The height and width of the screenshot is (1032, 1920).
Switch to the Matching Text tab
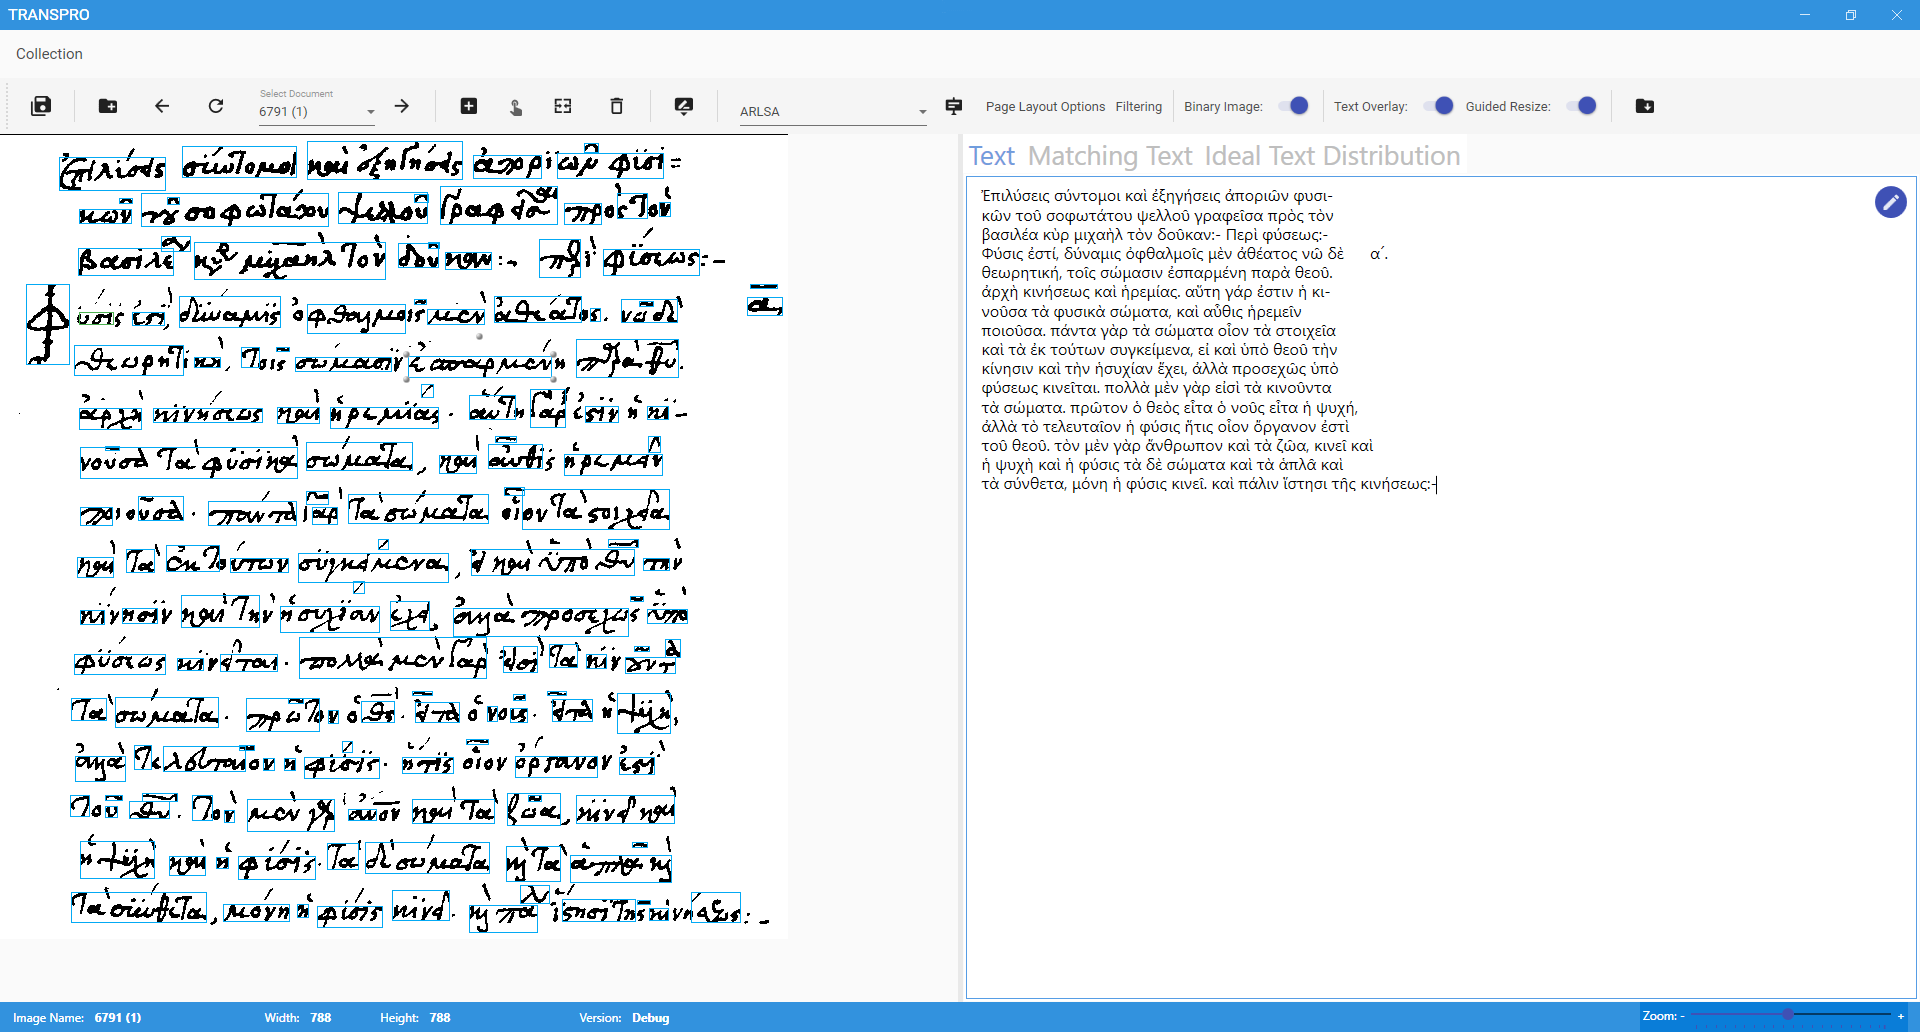click(1110, 156)
